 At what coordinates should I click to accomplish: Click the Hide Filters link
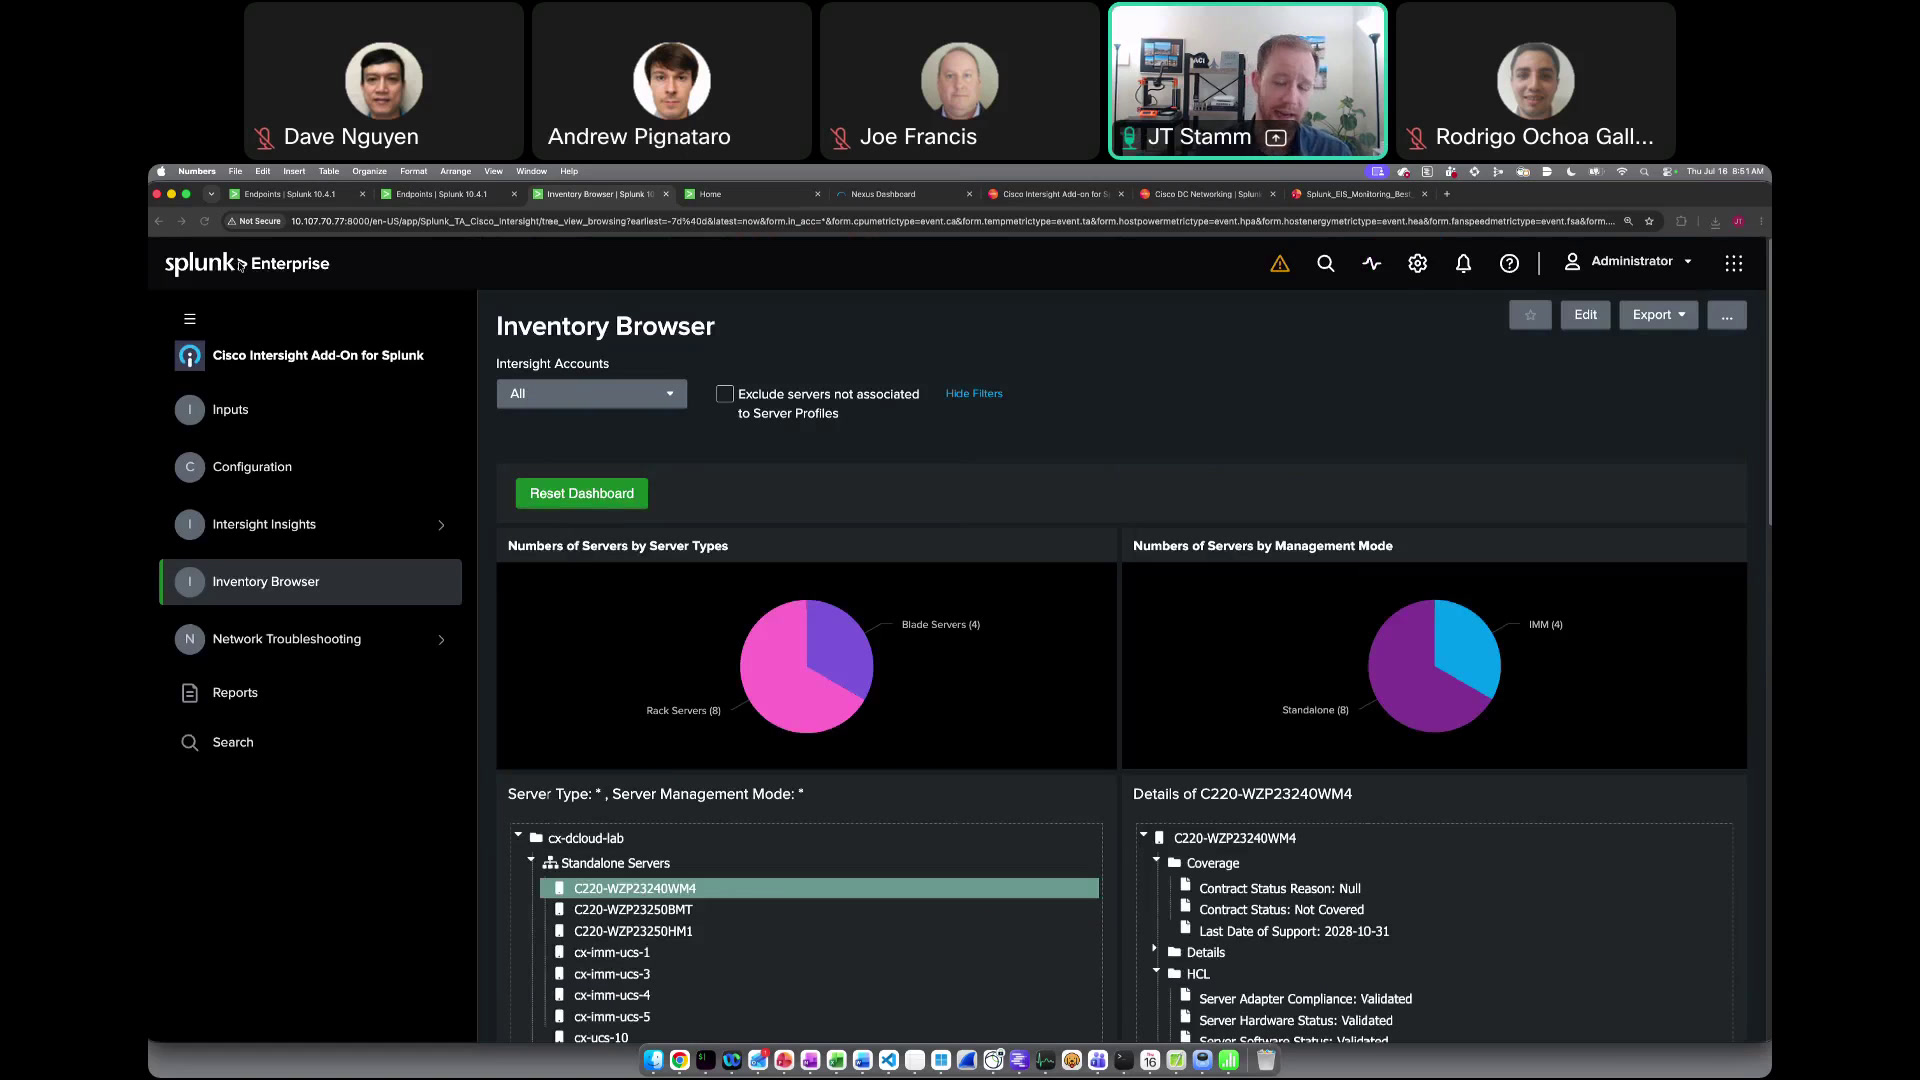tap(974, 394)
